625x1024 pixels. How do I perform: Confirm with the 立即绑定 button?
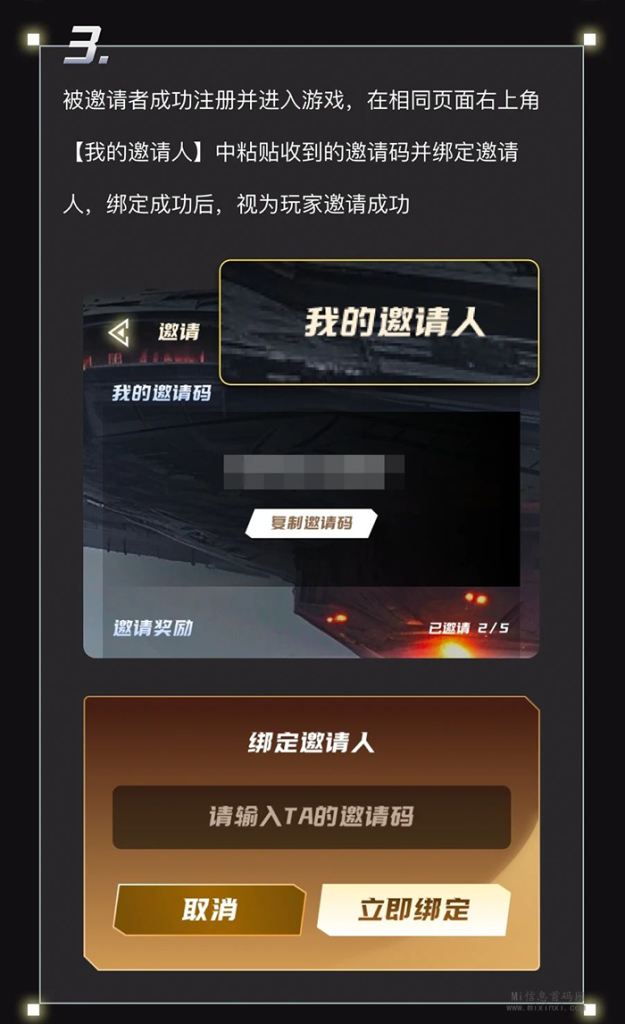pos(414,909)
